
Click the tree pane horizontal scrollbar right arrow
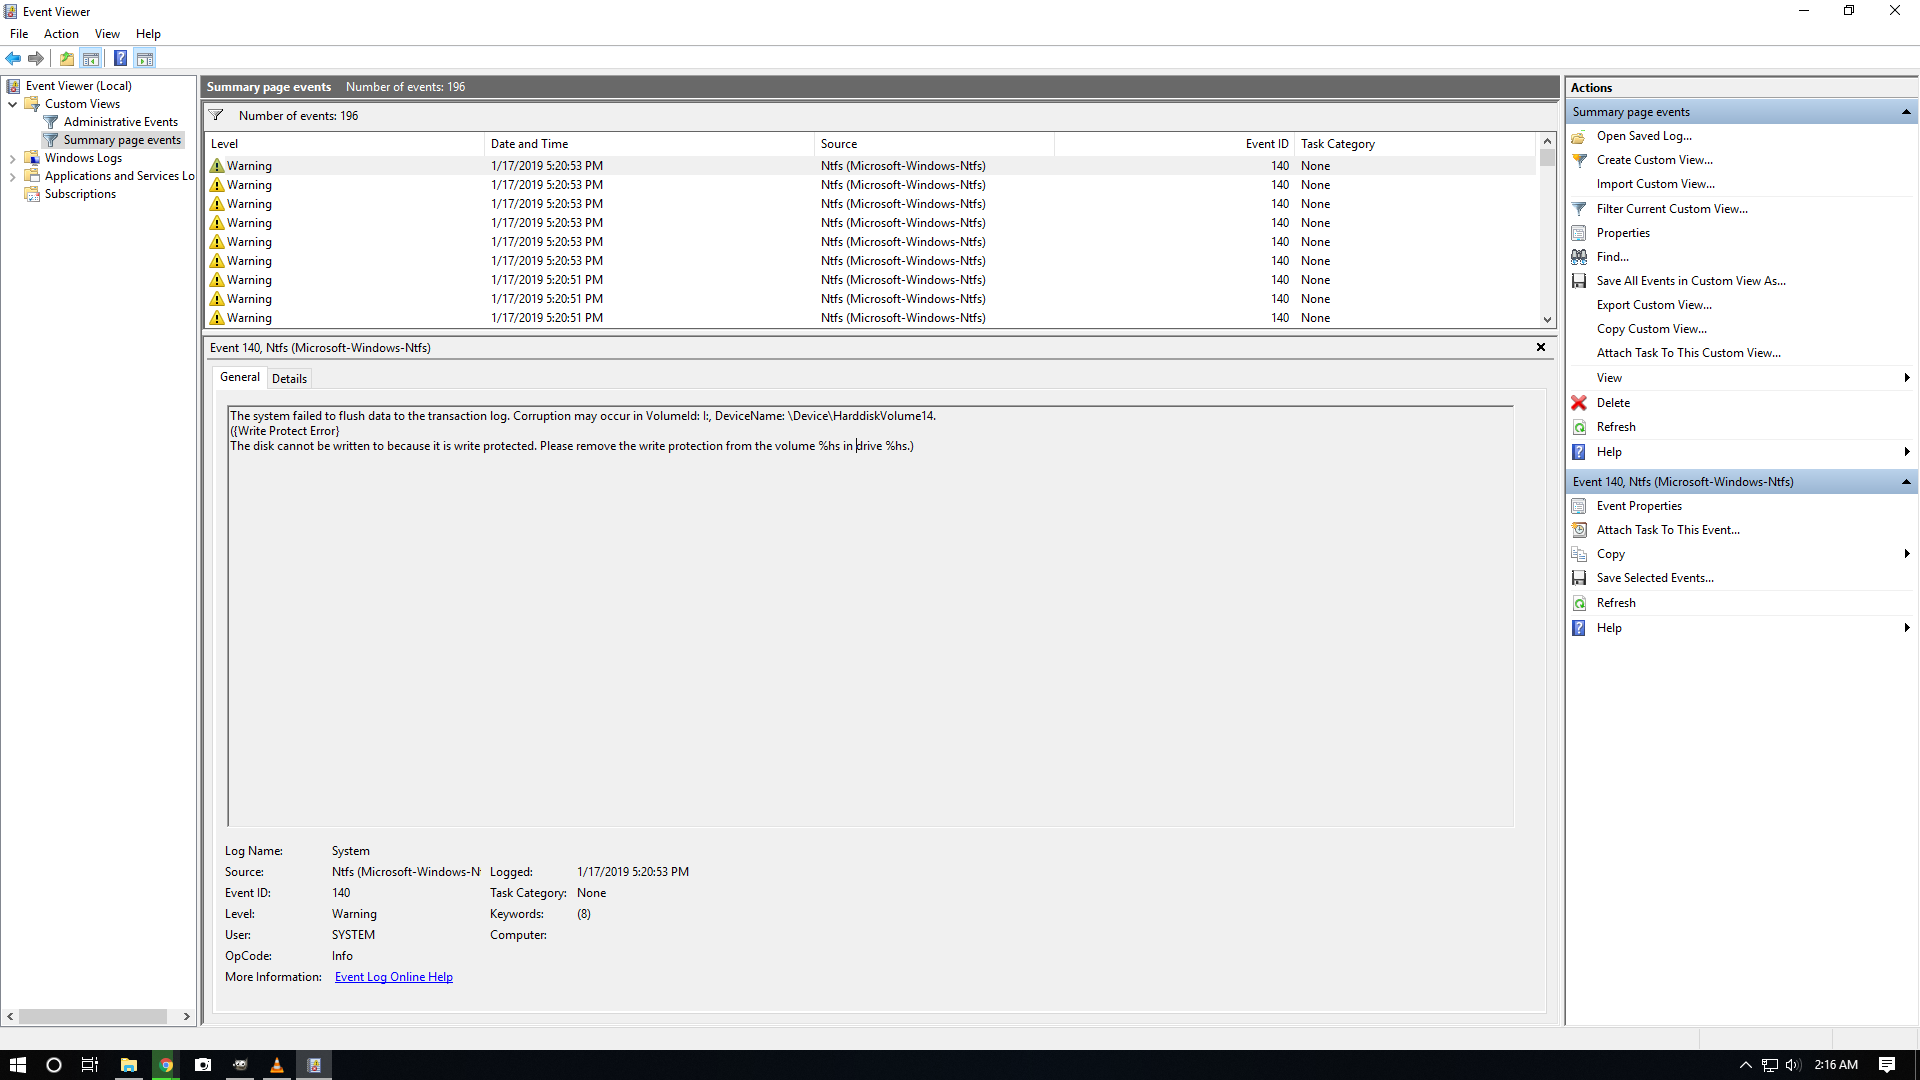pyautogui.click(x=186, y=1016)
